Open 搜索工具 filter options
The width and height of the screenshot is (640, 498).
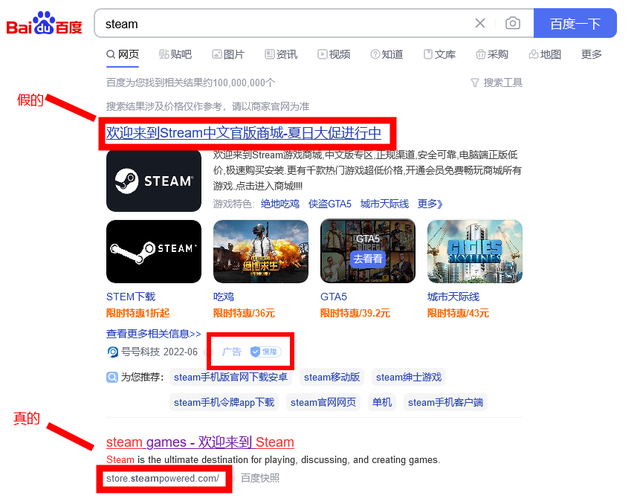click(x=497, y=83)
